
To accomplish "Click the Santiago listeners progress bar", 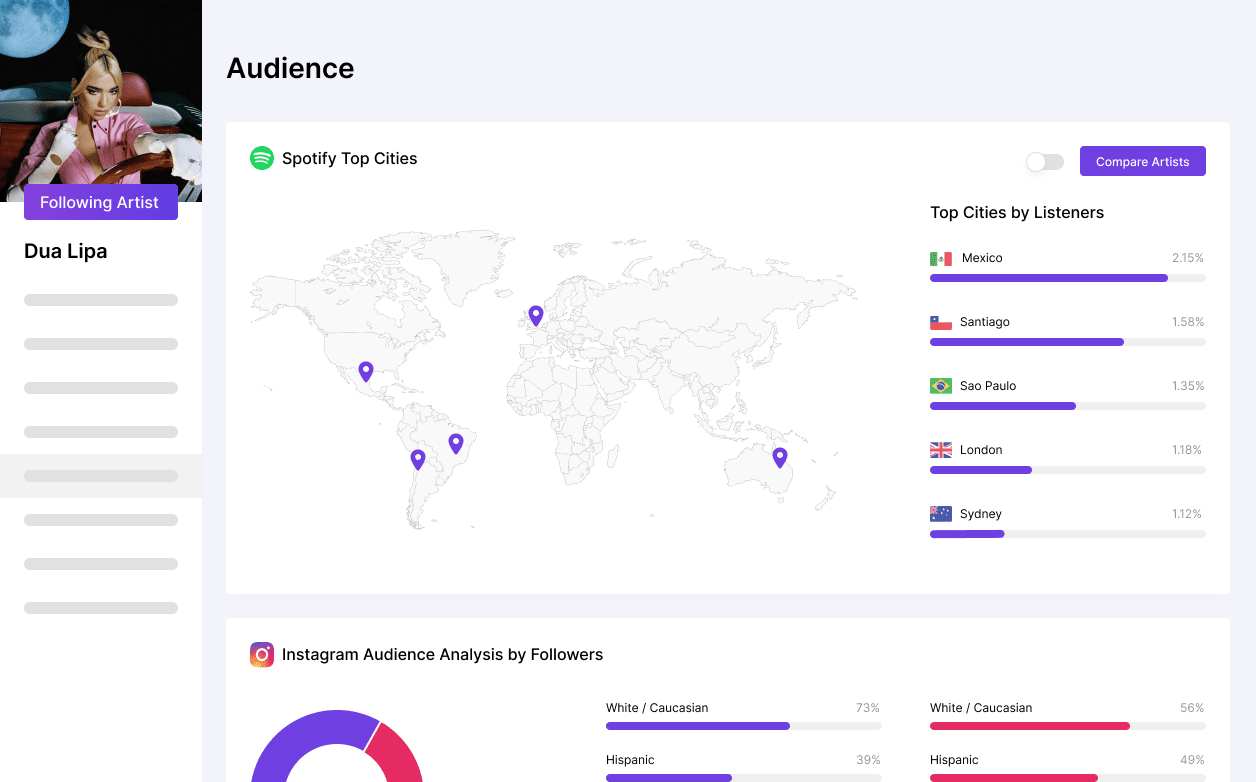I will pyautogui.click(x=1068, y=342).
